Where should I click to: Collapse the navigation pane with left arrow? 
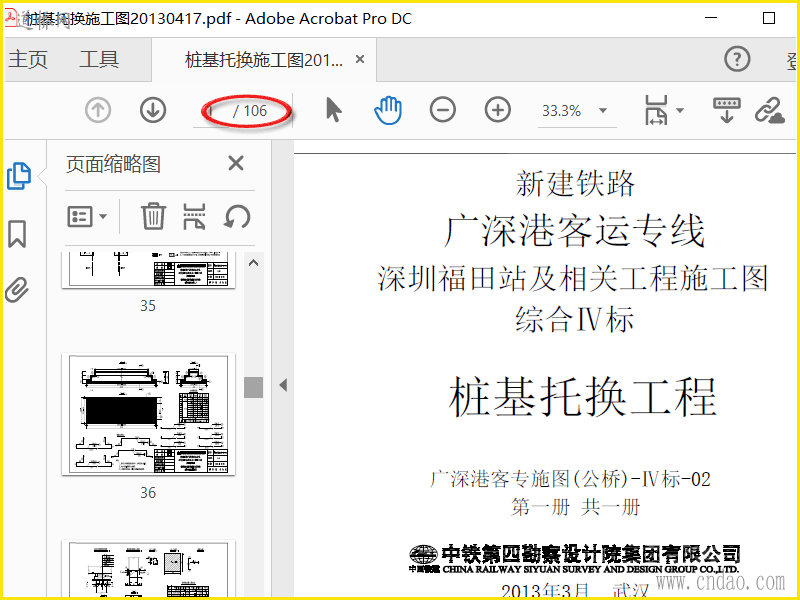(x=283, y=385)
